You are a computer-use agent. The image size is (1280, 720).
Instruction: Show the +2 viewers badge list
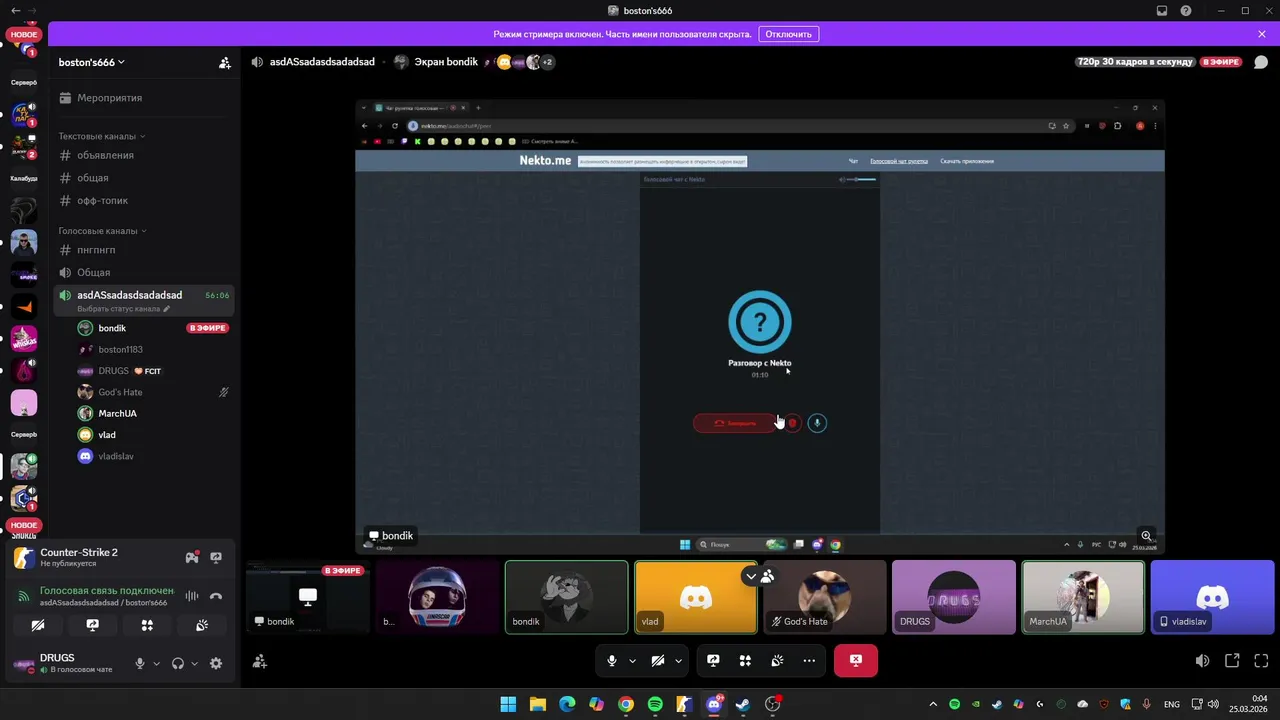(x=547, y=62)
